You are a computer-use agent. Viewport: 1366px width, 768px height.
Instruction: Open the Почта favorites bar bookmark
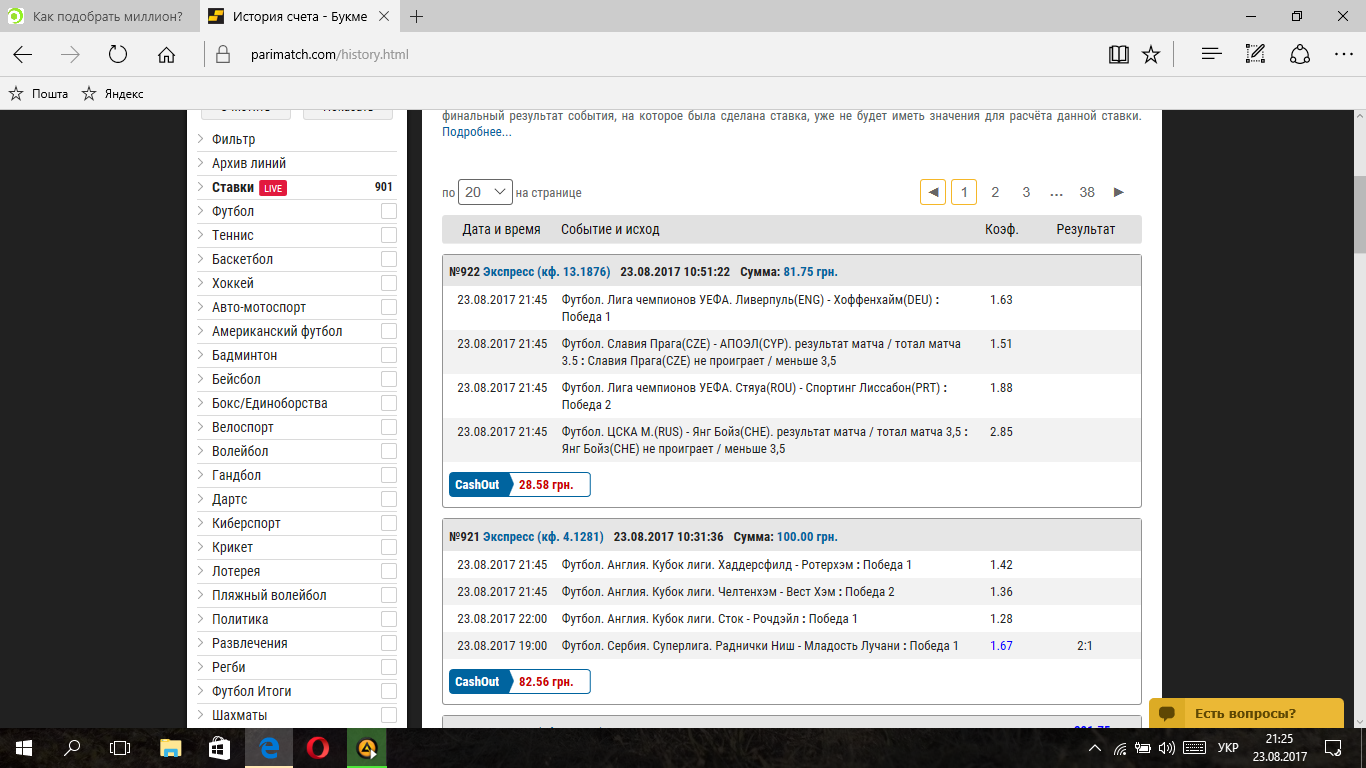pos(39,94)
